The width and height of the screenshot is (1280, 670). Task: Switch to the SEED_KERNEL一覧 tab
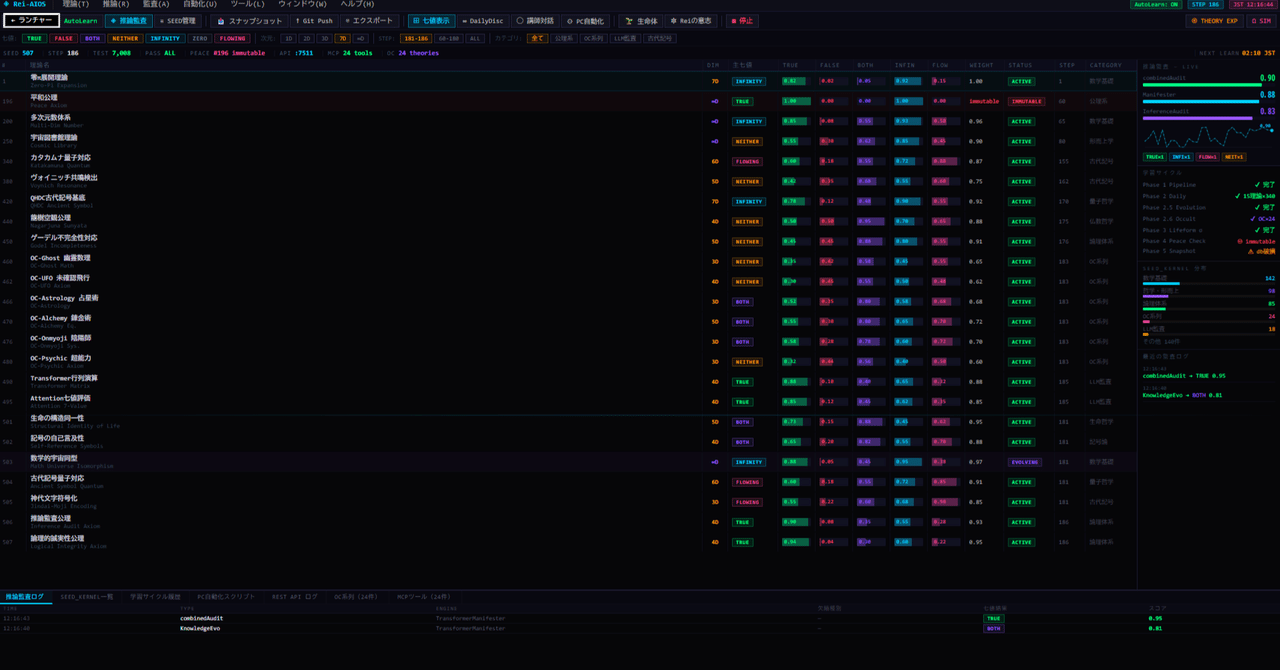pyautogui.click(x=87, y=597)
